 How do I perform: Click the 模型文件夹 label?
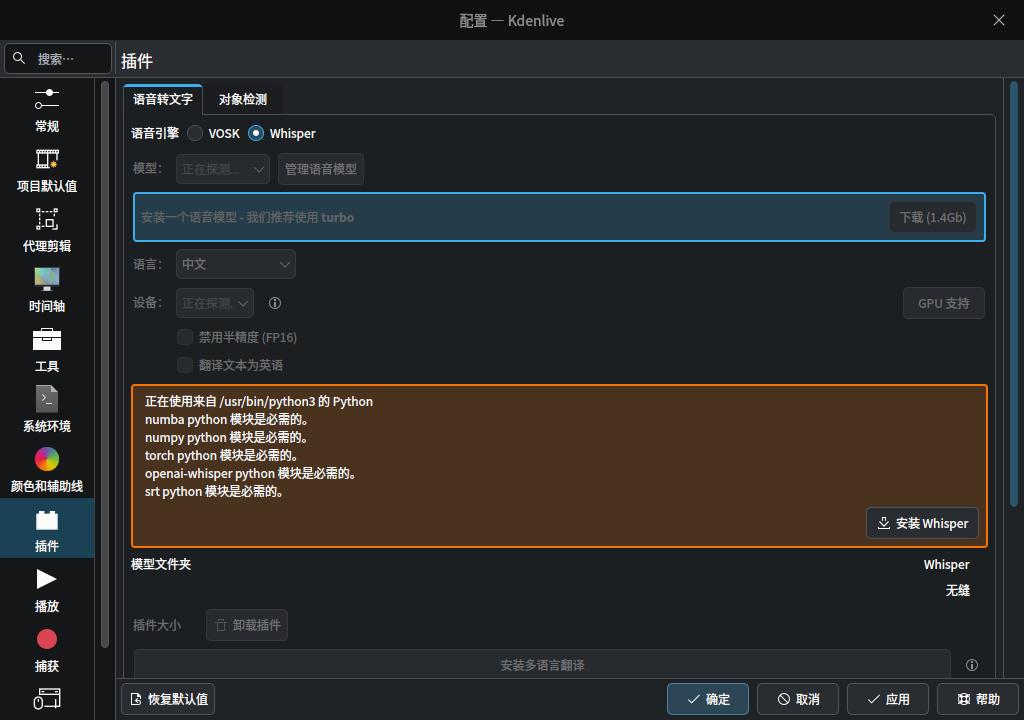pyautogui.click(x=161, y=564)
